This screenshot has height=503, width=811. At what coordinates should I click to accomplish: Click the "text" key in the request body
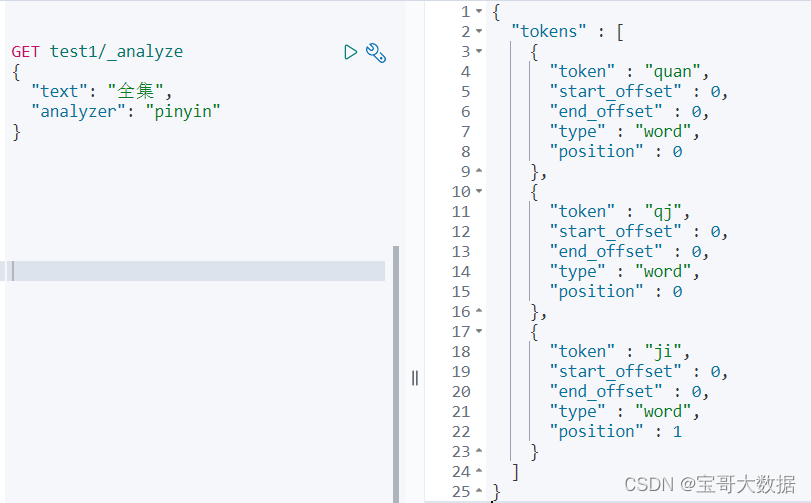(x=59, y=92)
